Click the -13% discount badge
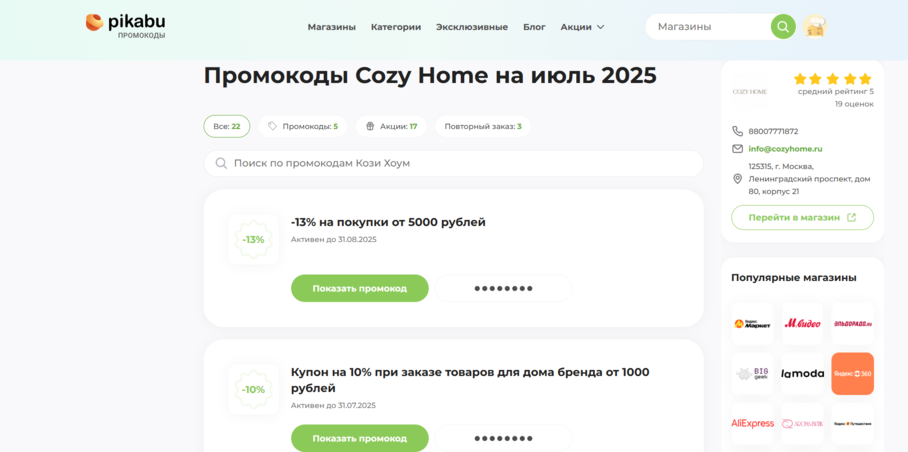The height and width of the screenshot is (452, 908). (254, 240)
